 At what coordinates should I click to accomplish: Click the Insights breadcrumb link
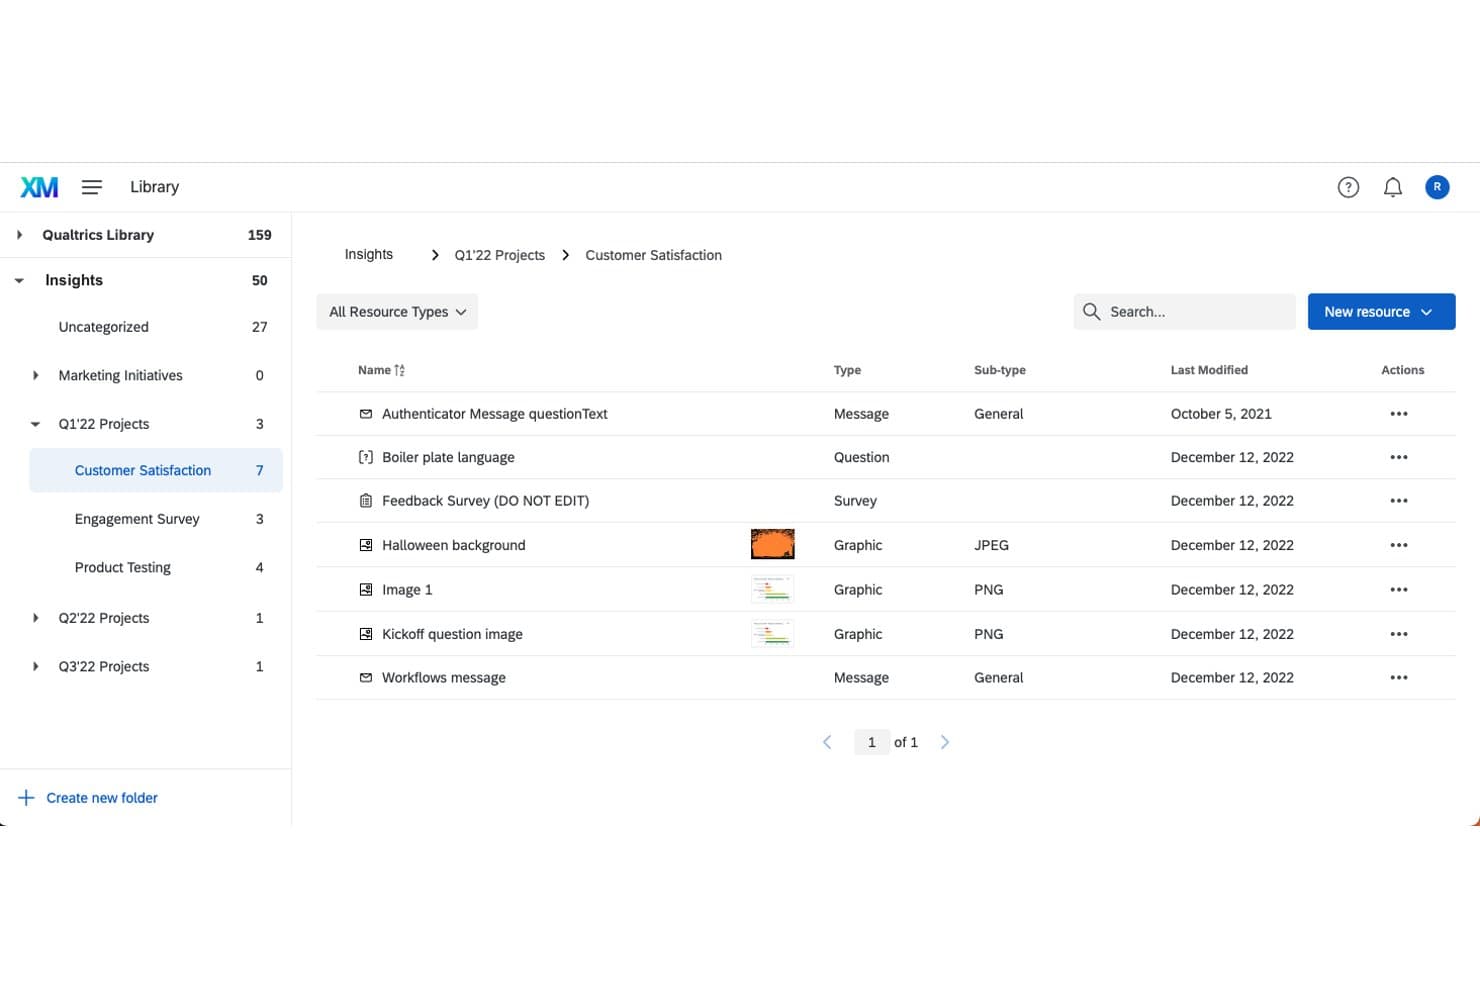tap(369, 255)
